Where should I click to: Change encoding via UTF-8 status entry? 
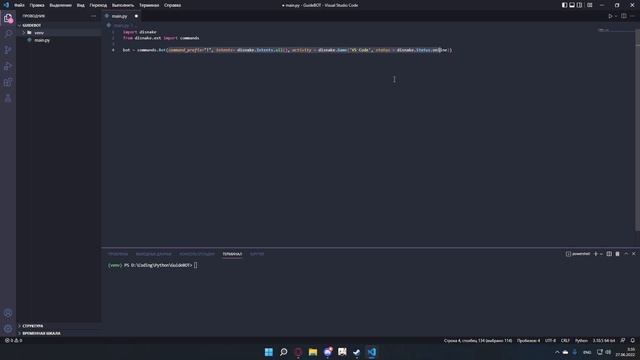(550, 340)
